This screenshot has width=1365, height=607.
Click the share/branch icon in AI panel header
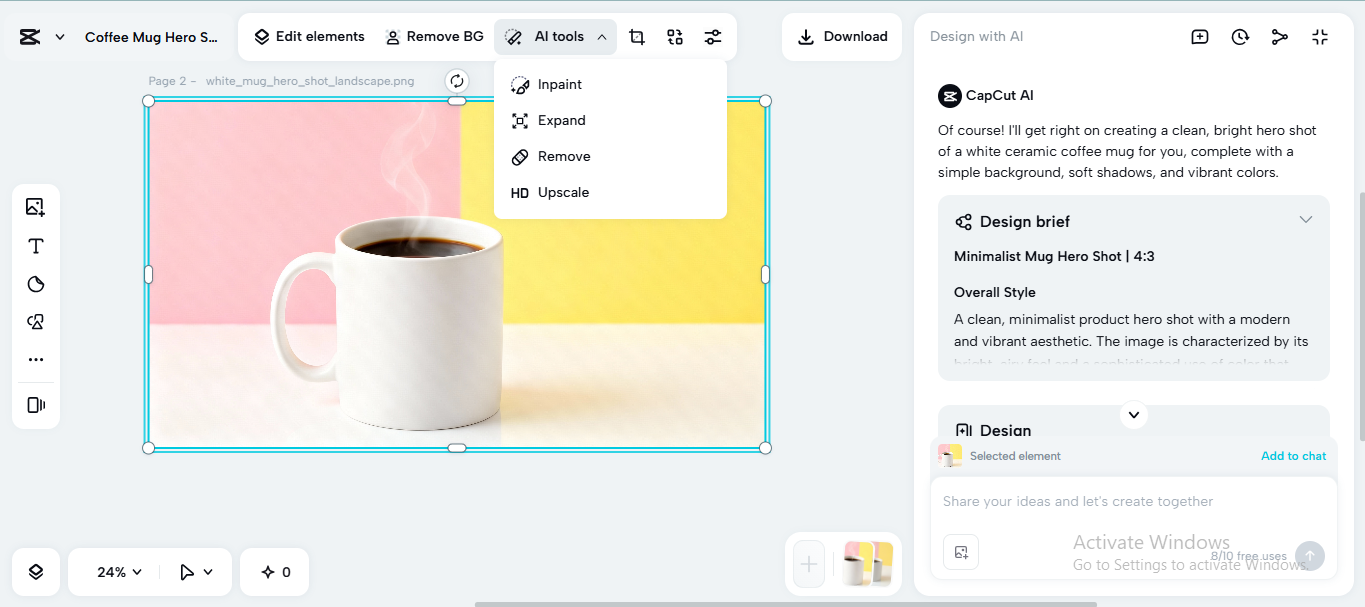pyautogui.click(x=1280, y=37)
